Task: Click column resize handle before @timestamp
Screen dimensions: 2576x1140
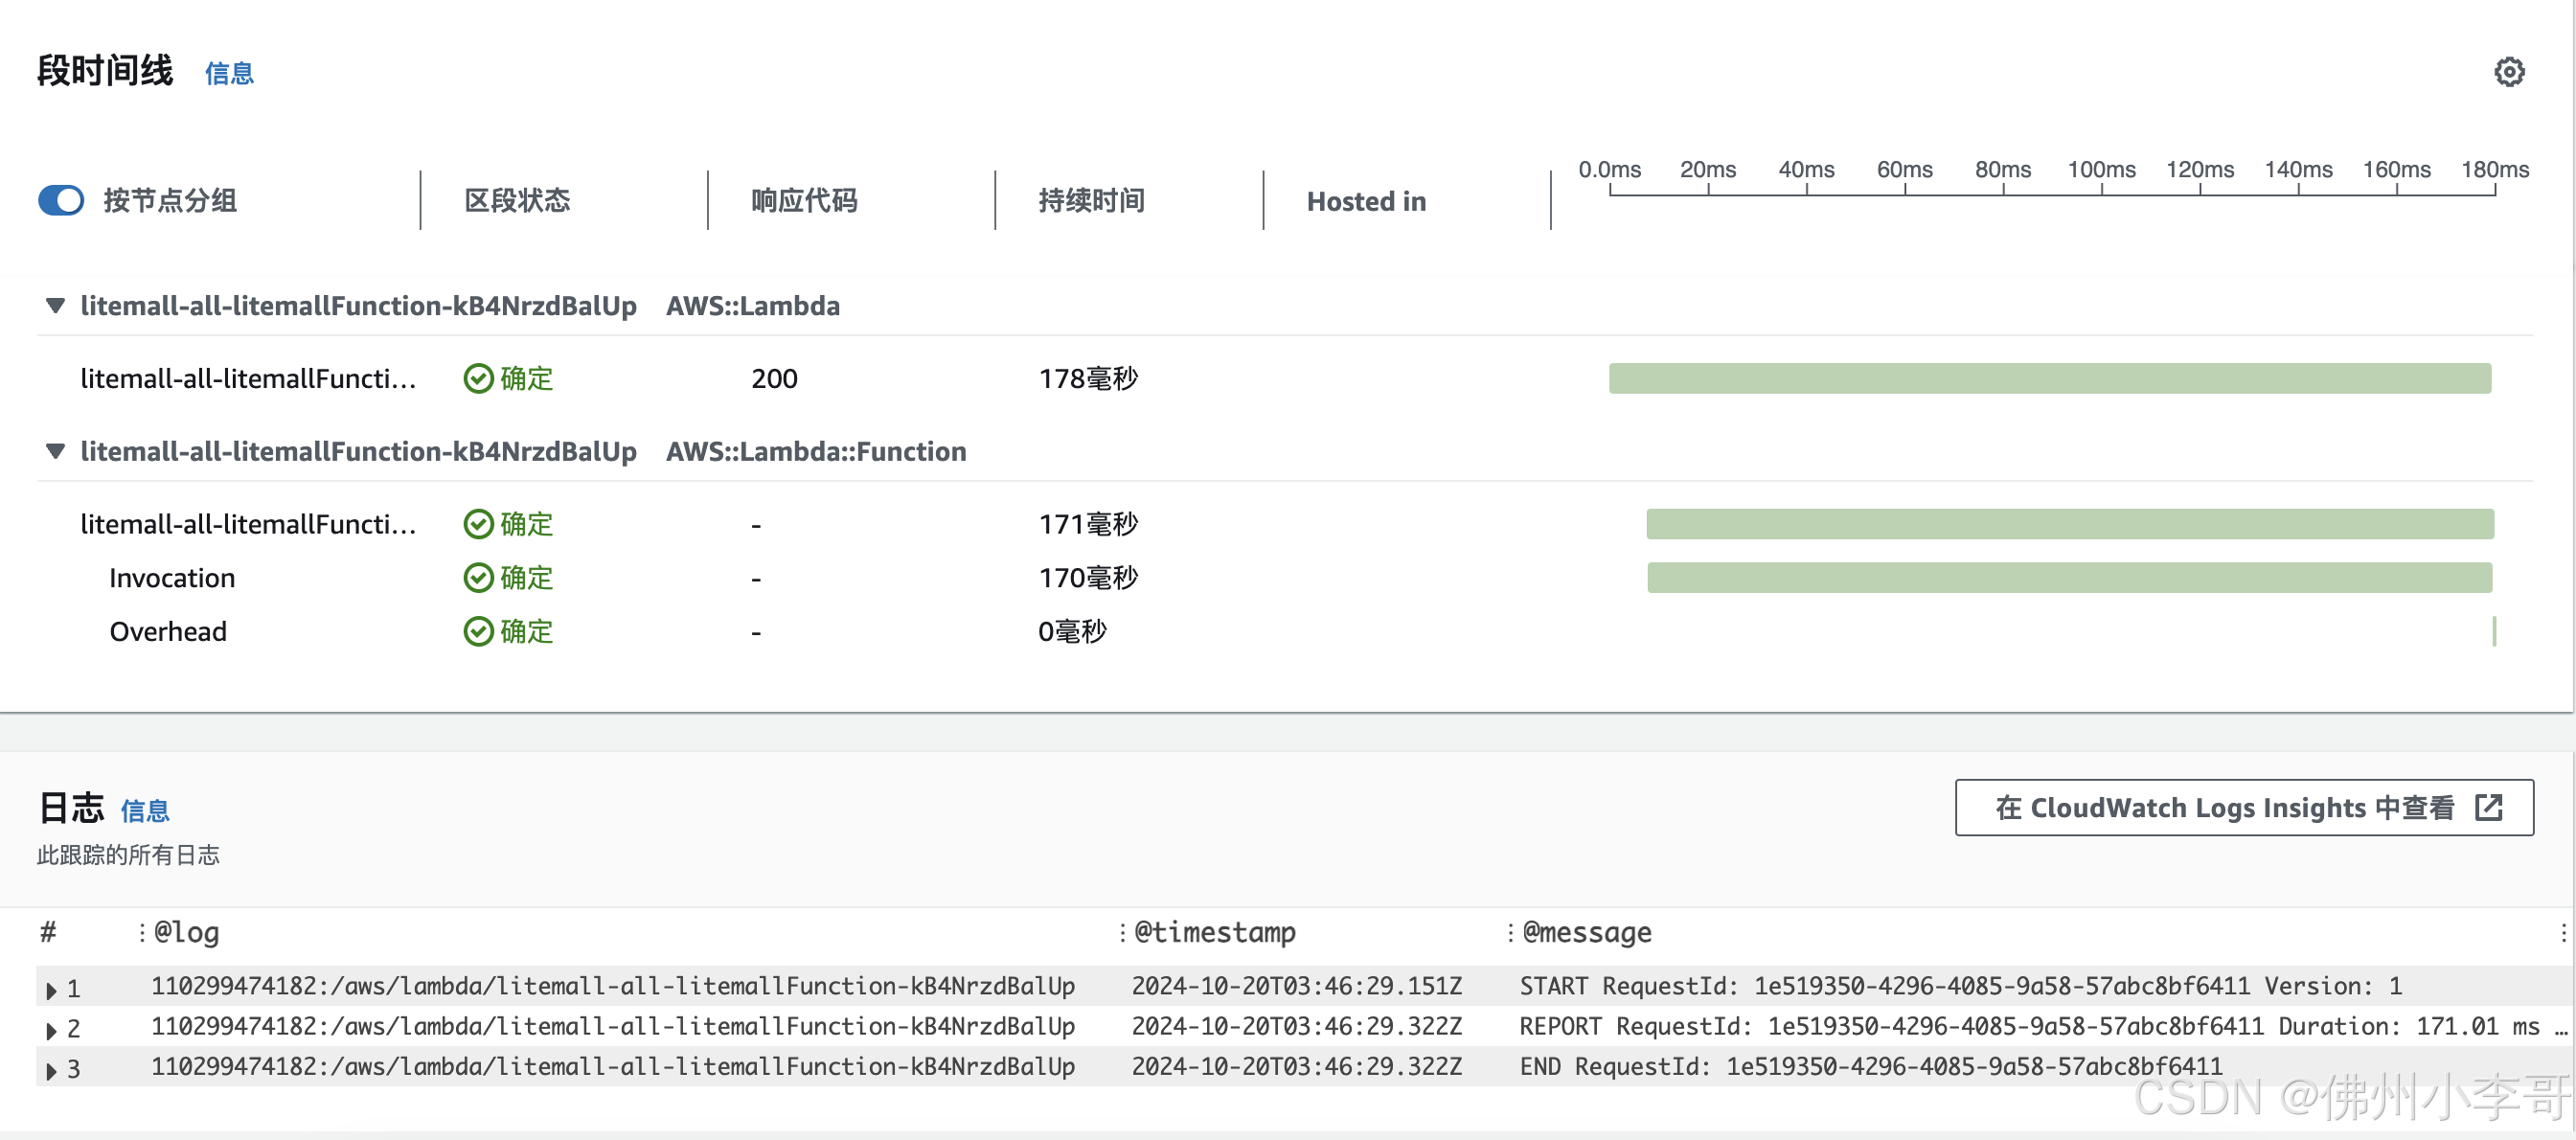Action: click(1122, 933)
